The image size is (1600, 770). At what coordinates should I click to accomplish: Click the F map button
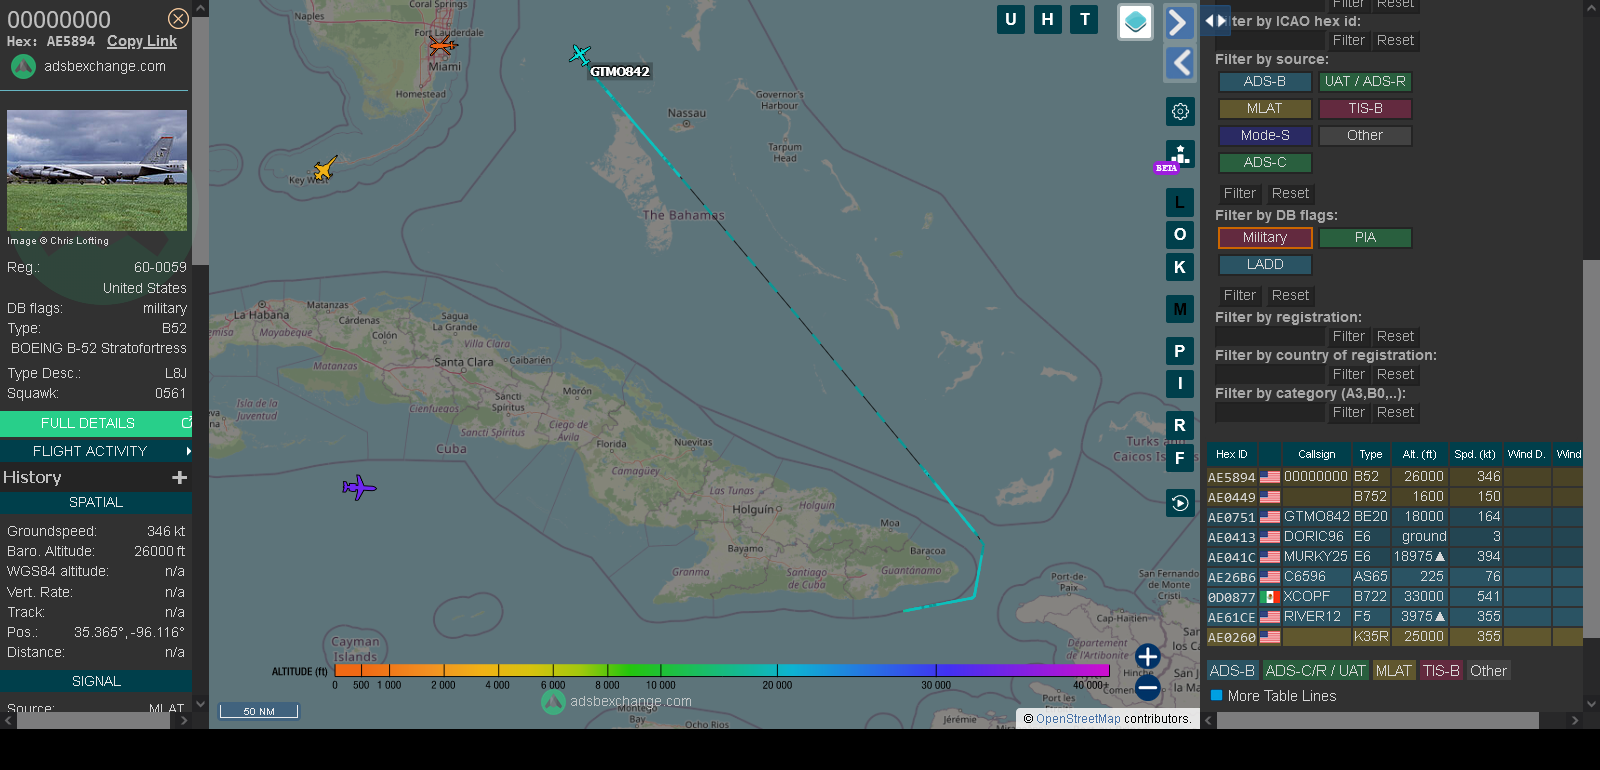(x=1180, y=458)
